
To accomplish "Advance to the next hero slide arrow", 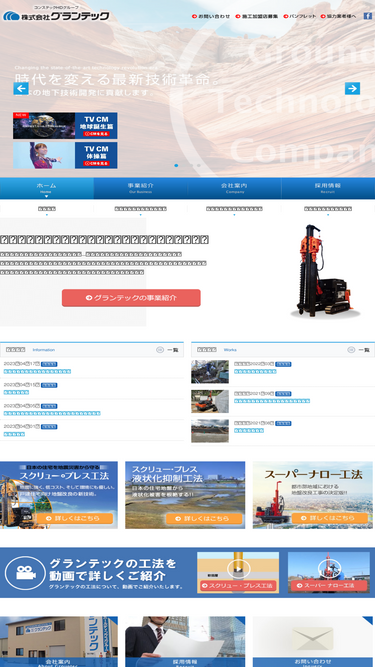I will click(x=352, y=88).
